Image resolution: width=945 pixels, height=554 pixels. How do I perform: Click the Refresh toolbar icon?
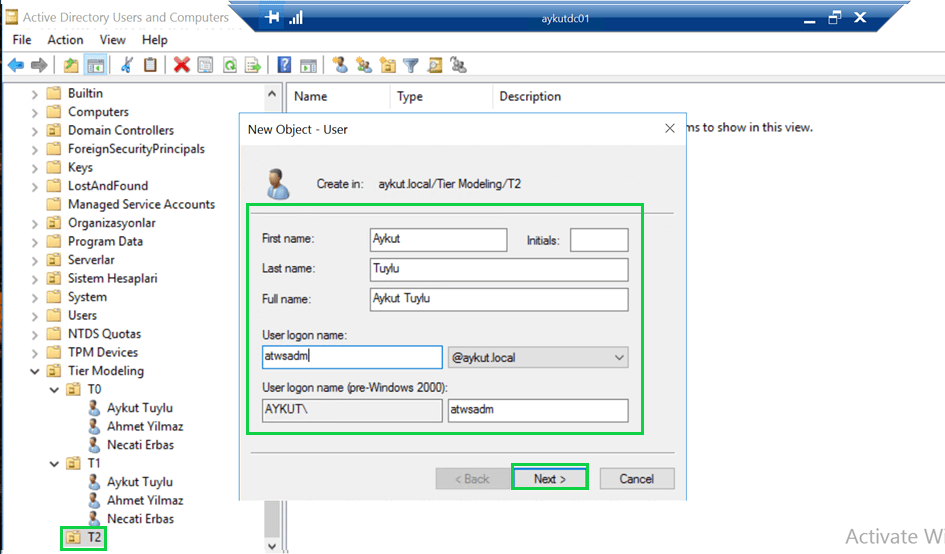pyautogui.click(x=229, y=65)
